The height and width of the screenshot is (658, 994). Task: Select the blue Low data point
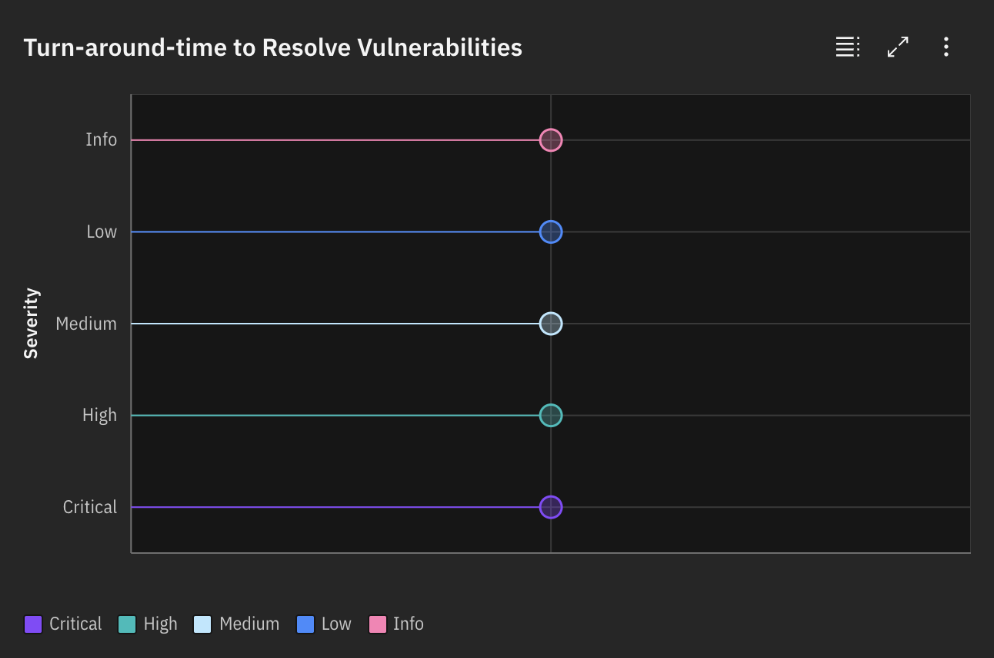tap(551, 232)
